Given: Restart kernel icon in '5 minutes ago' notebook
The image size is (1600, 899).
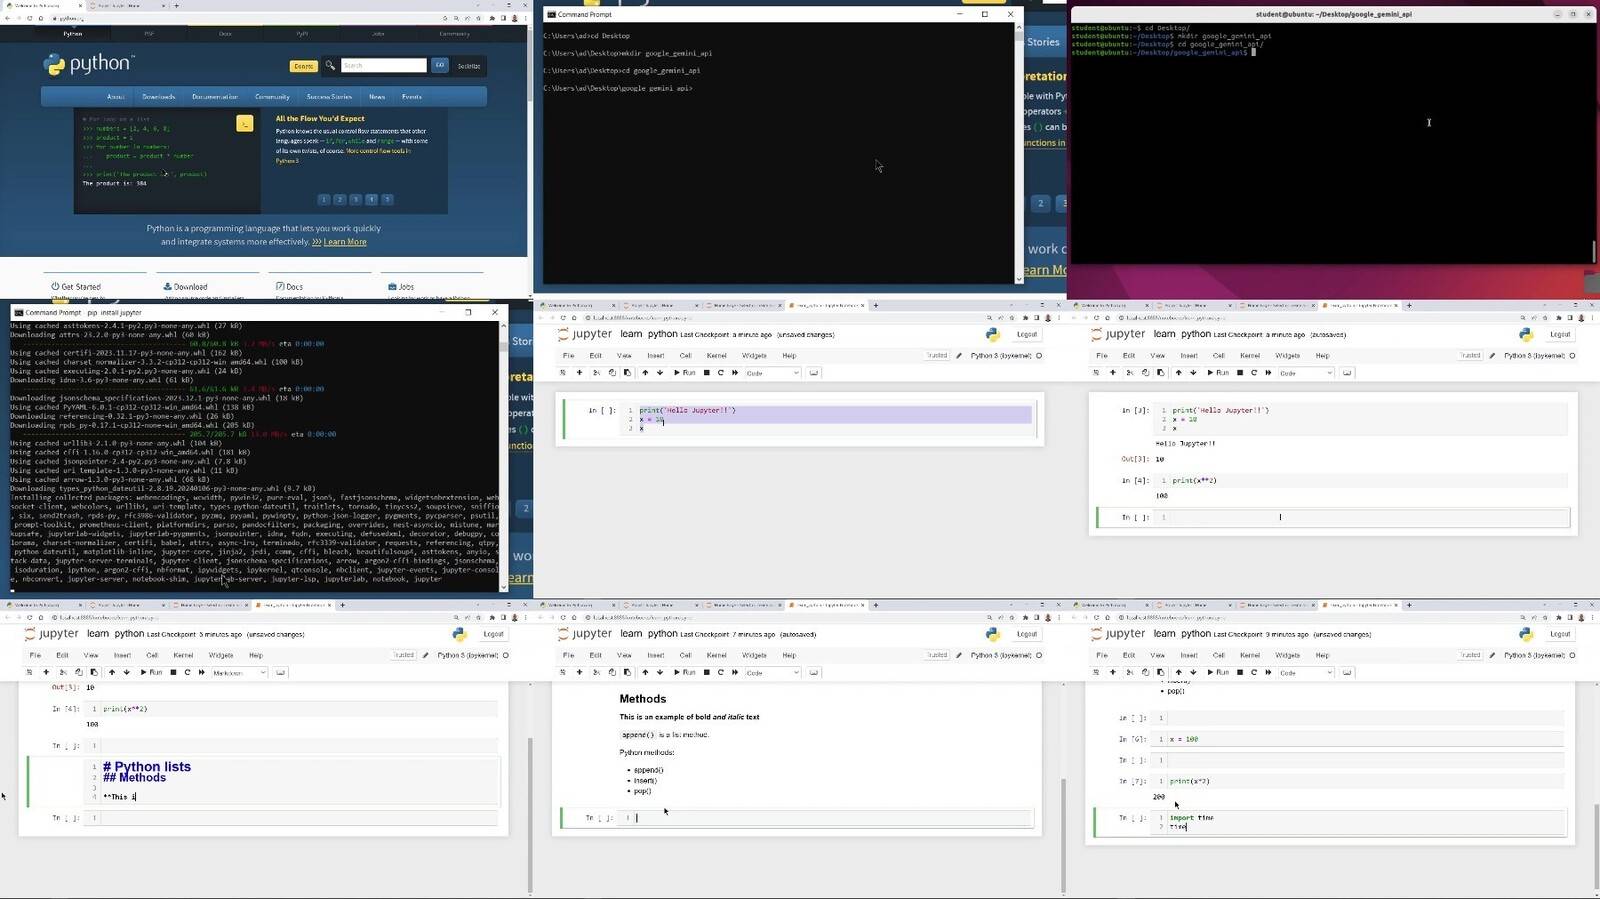Looking at the screenshot, I should [187, 673].
